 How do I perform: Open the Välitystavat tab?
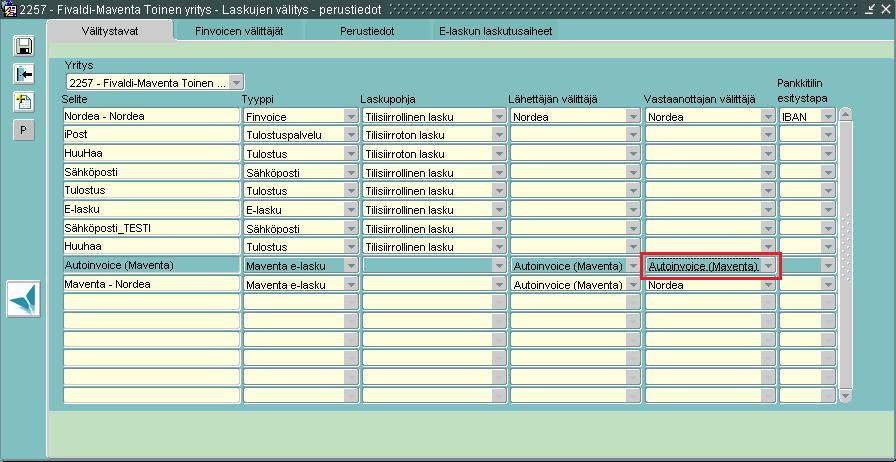point(110,31)
